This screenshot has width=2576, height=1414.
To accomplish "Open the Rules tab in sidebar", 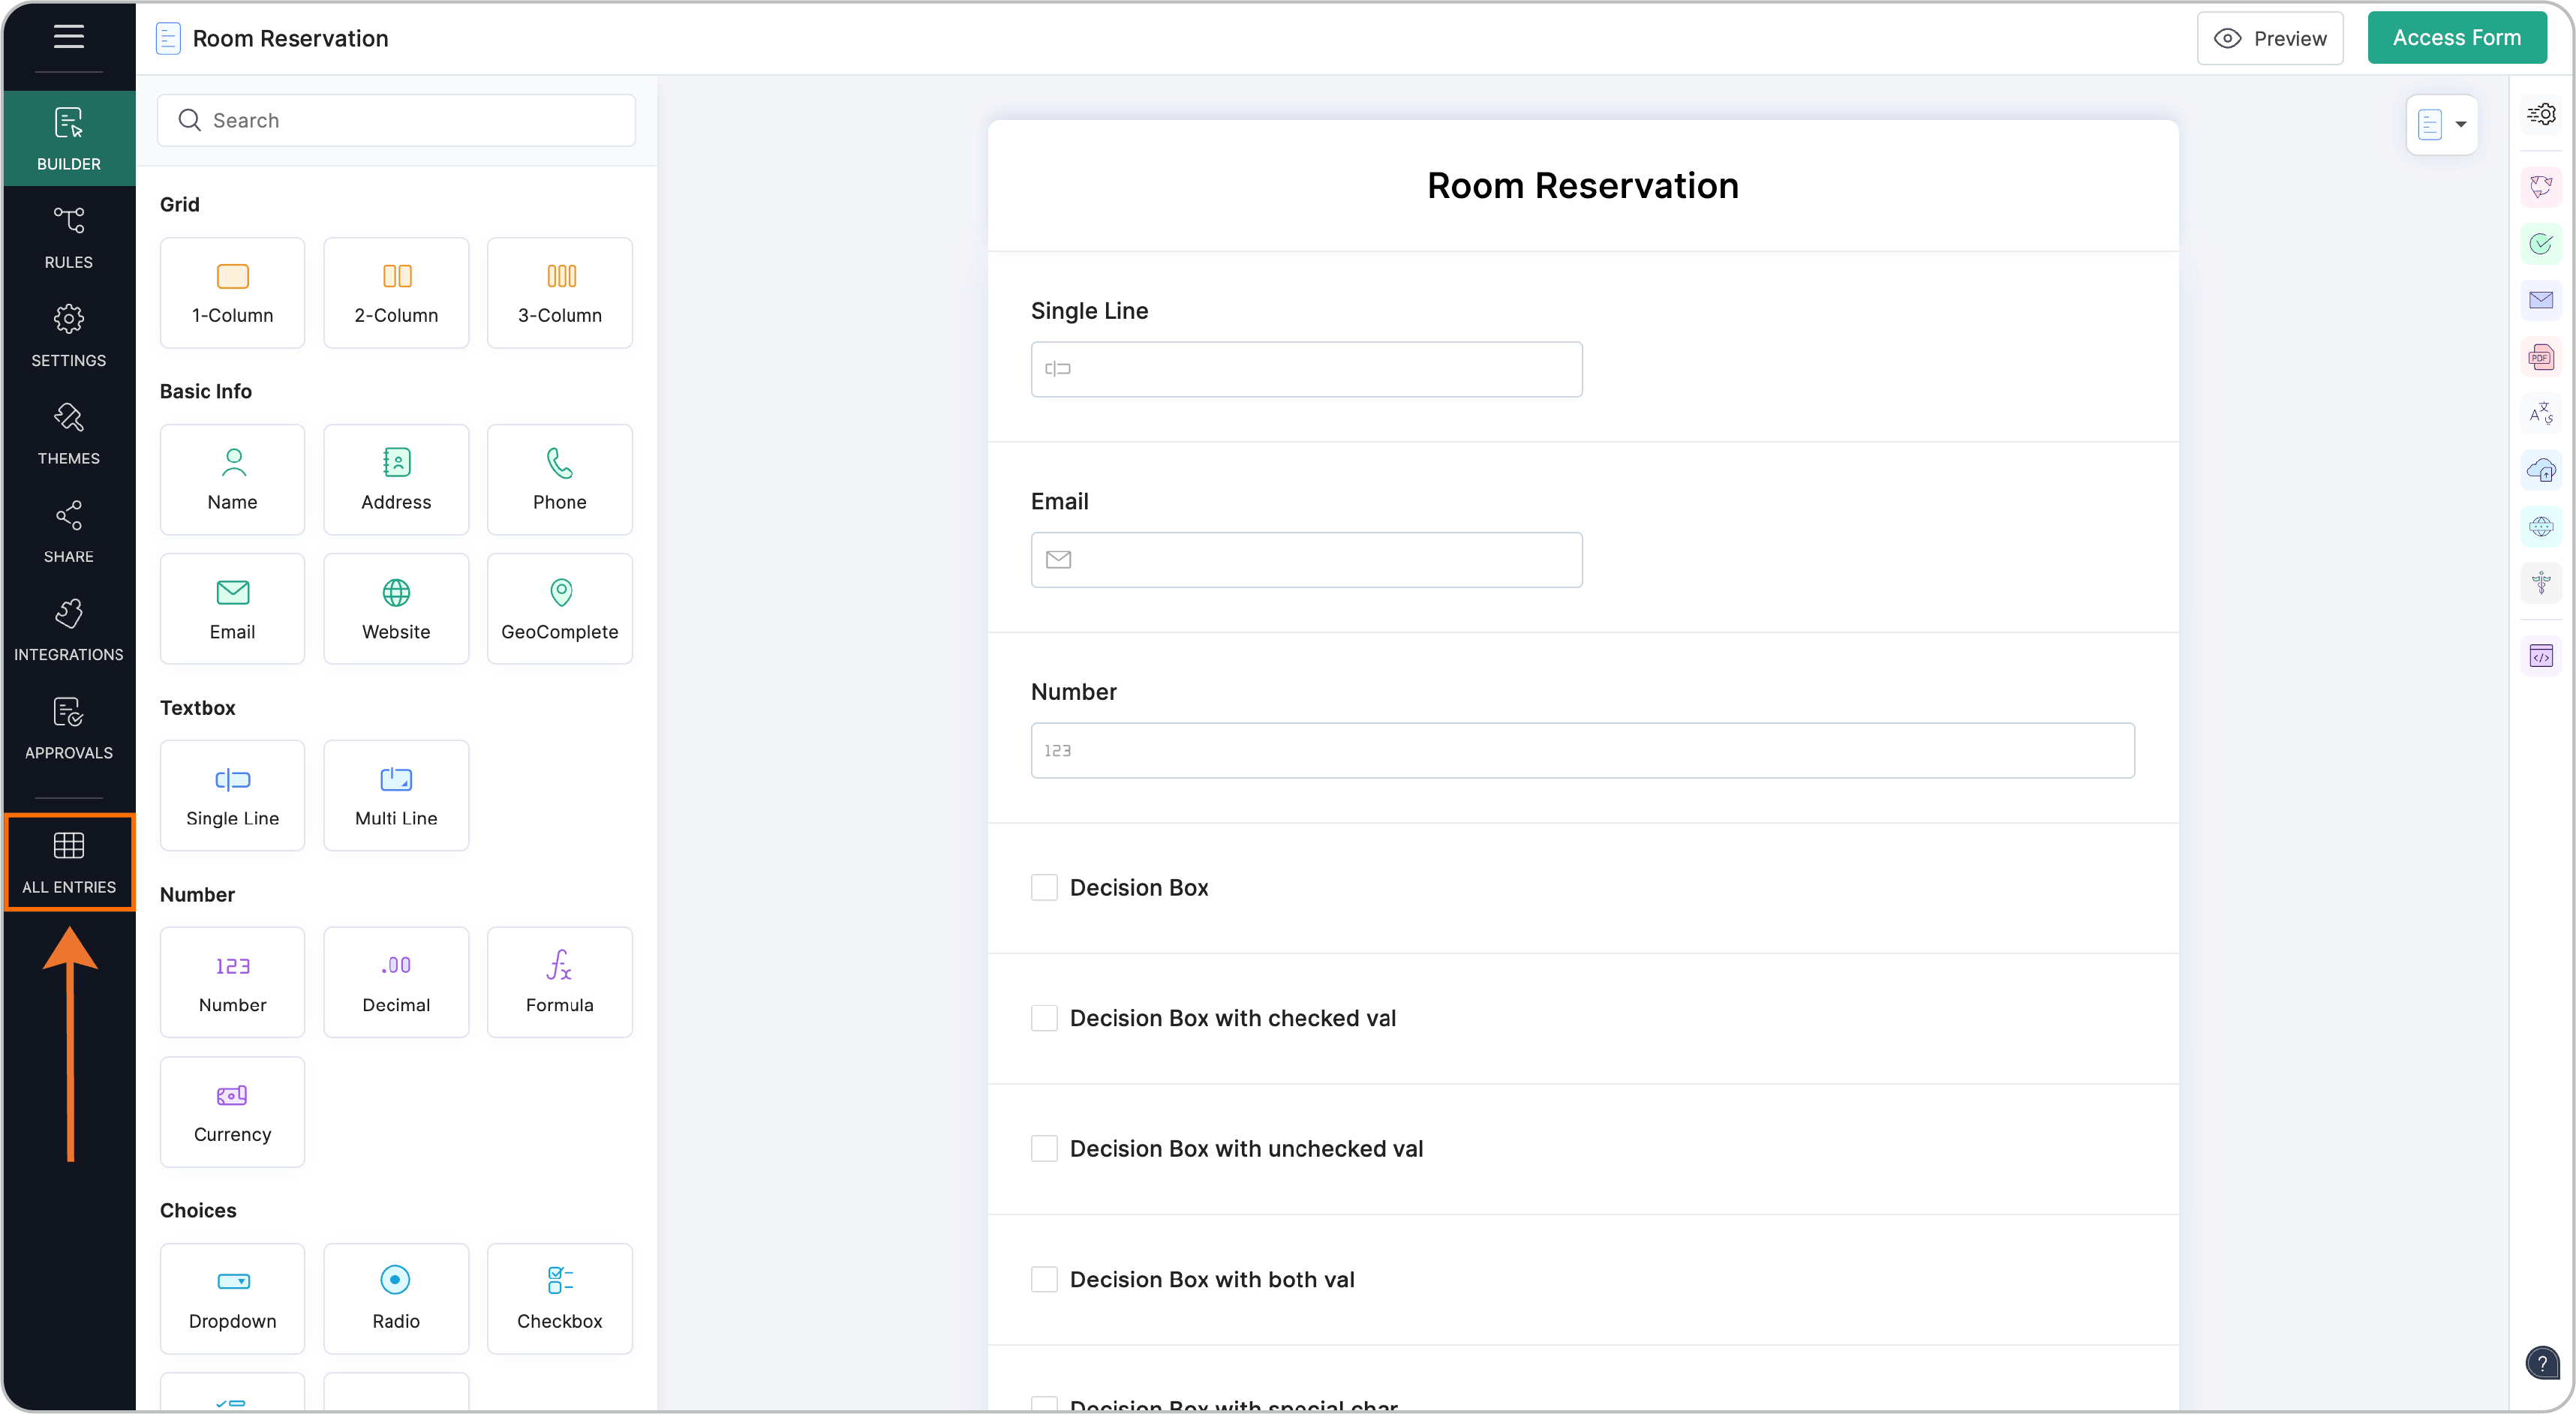I will point(68,236).
